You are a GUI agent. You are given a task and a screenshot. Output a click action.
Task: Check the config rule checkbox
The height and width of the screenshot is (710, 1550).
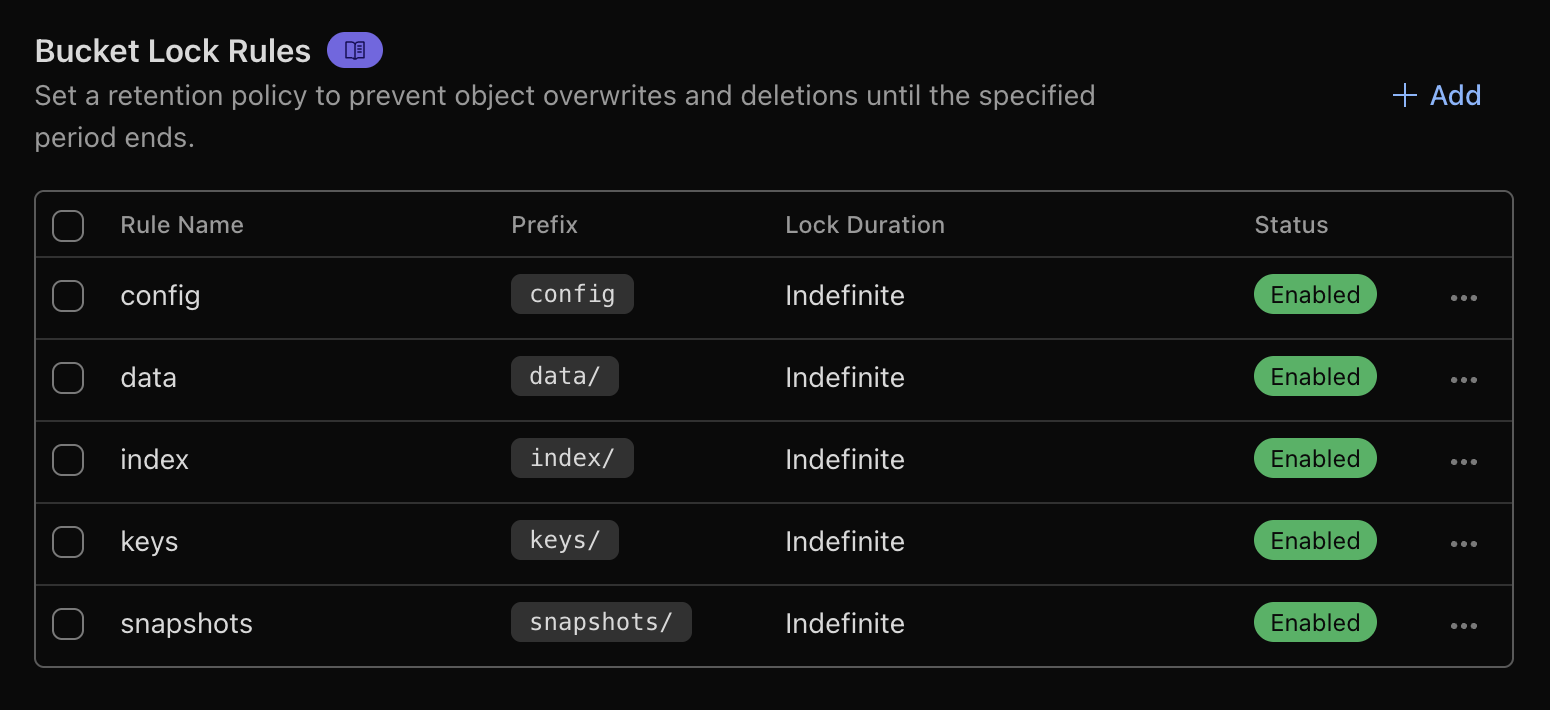[68, 296]
